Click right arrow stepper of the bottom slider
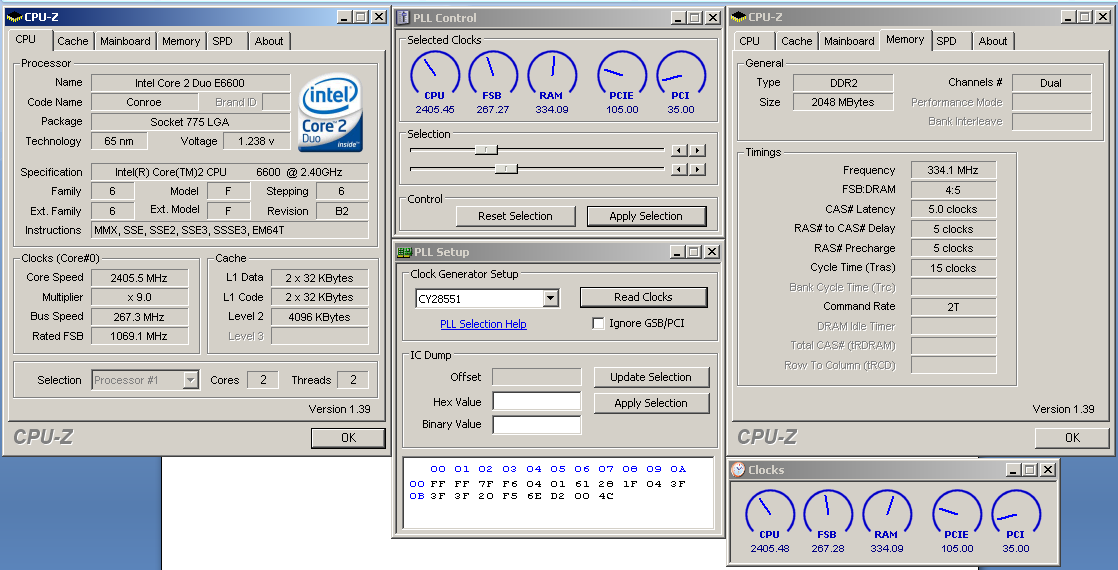1118x570 pixels. 698,169
